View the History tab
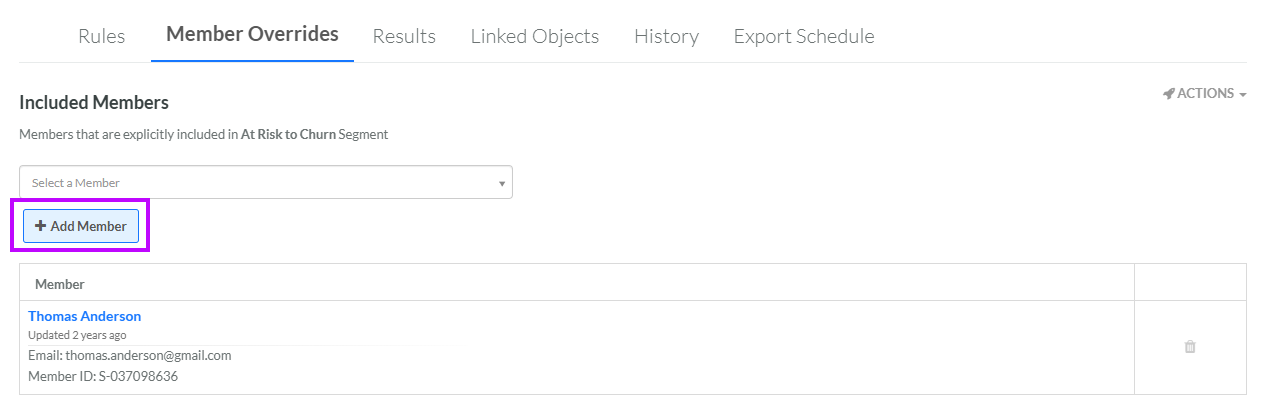This screenshot has width=1262, height=406. click(x=666, y=36)
